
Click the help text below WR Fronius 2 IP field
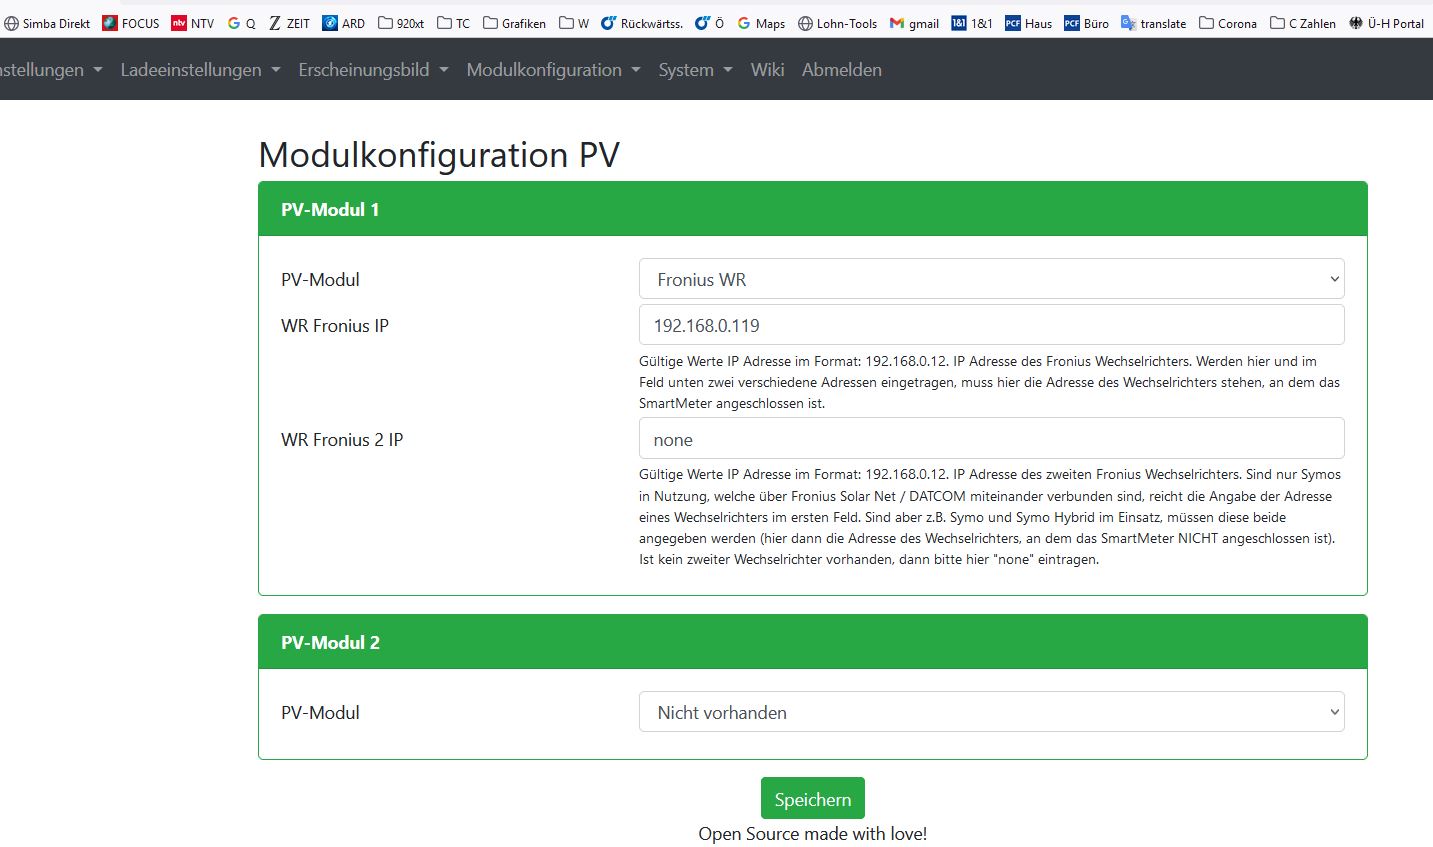pyautogui.click(x=990, y=517)
